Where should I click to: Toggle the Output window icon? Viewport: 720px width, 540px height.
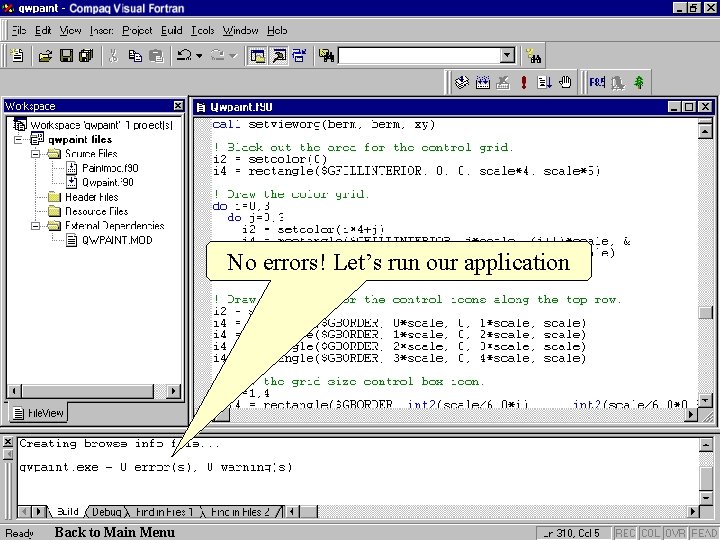(279, 56)
